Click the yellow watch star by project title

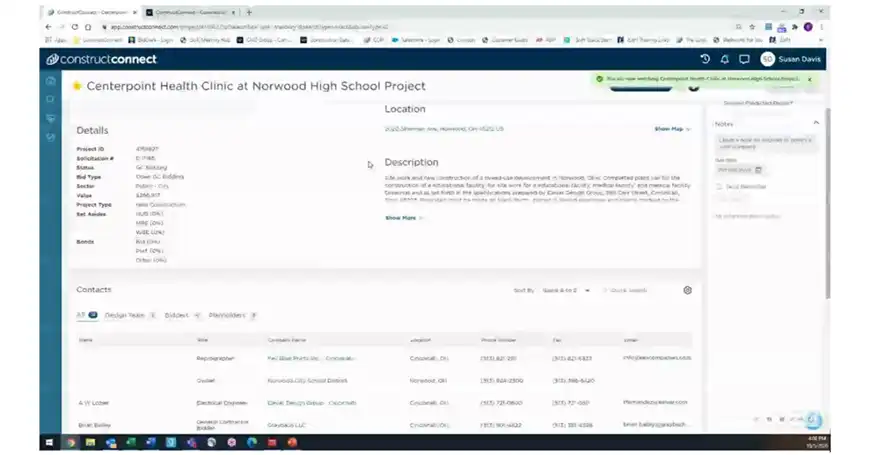pos(77,86)
